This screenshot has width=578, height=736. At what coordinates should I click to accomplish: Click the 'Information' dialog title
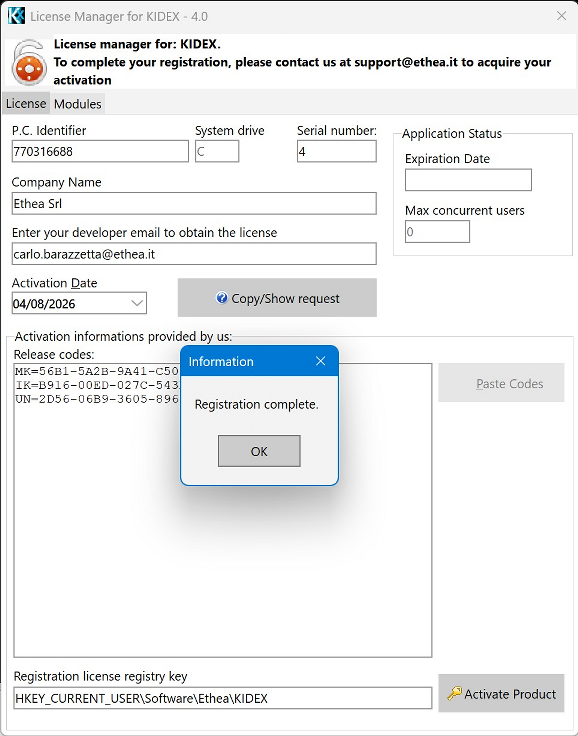pos(221,361)
